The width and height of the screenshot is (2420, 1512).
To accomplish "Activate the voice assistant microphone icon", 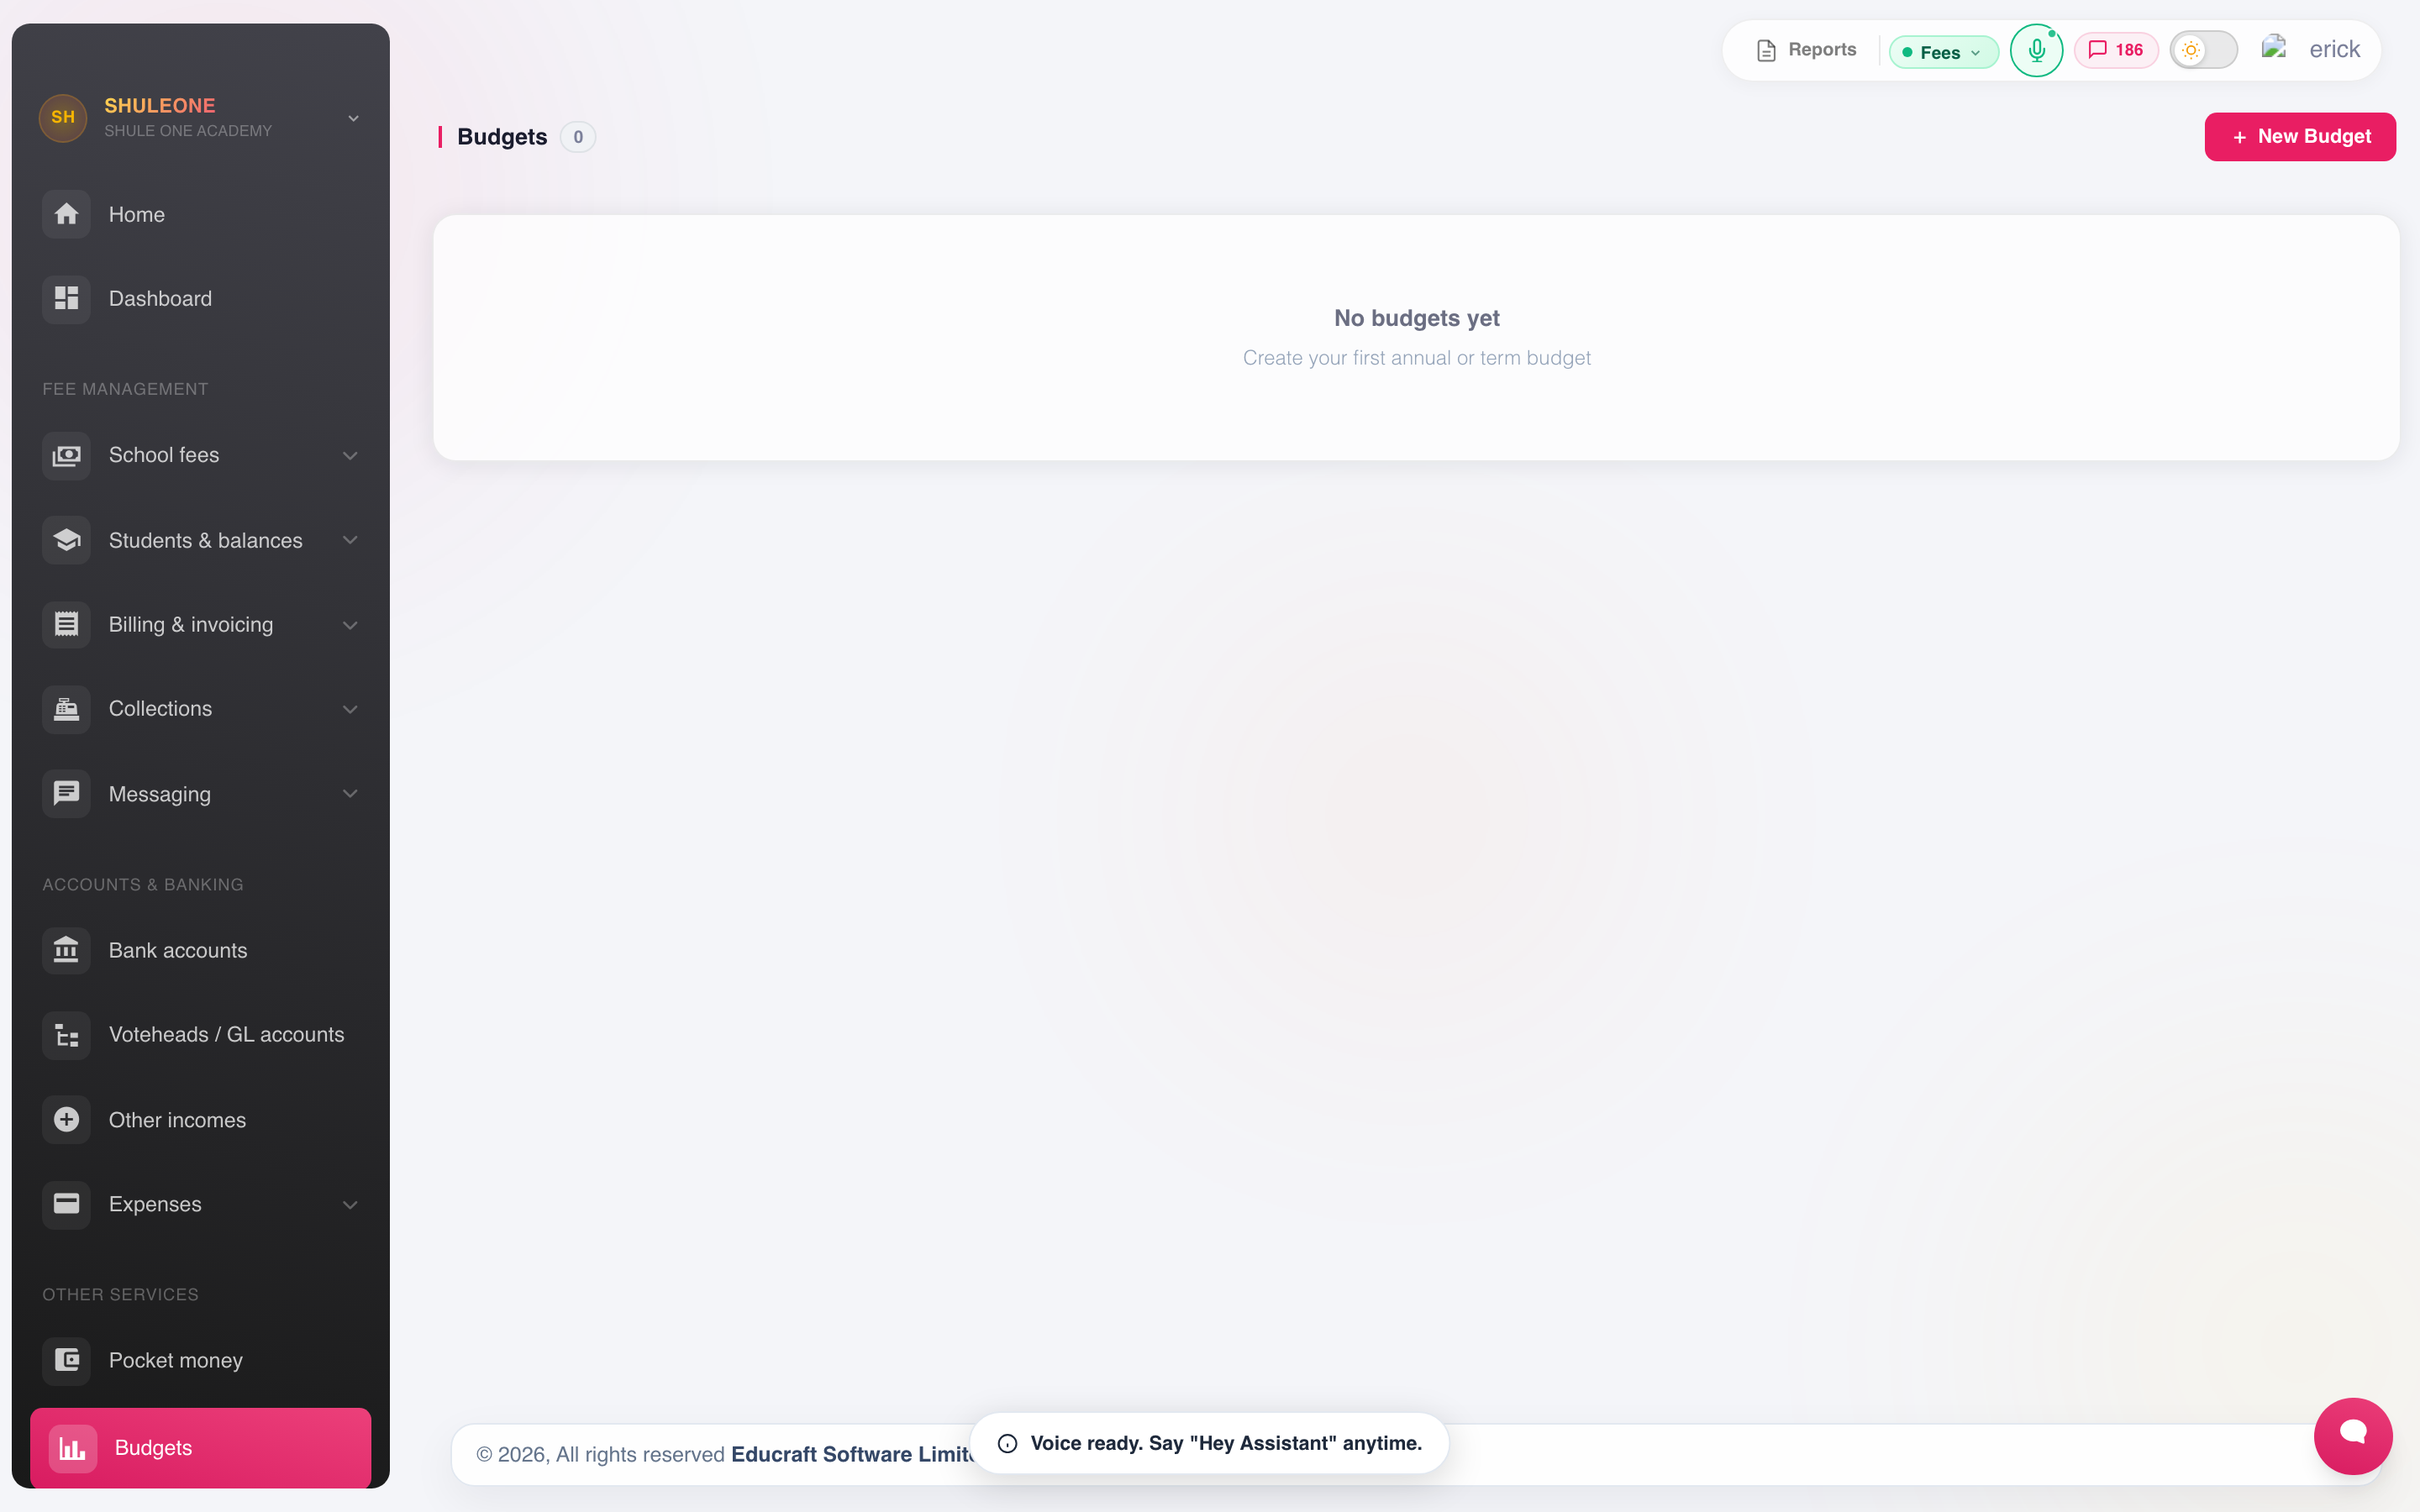I will (2036, 50).
